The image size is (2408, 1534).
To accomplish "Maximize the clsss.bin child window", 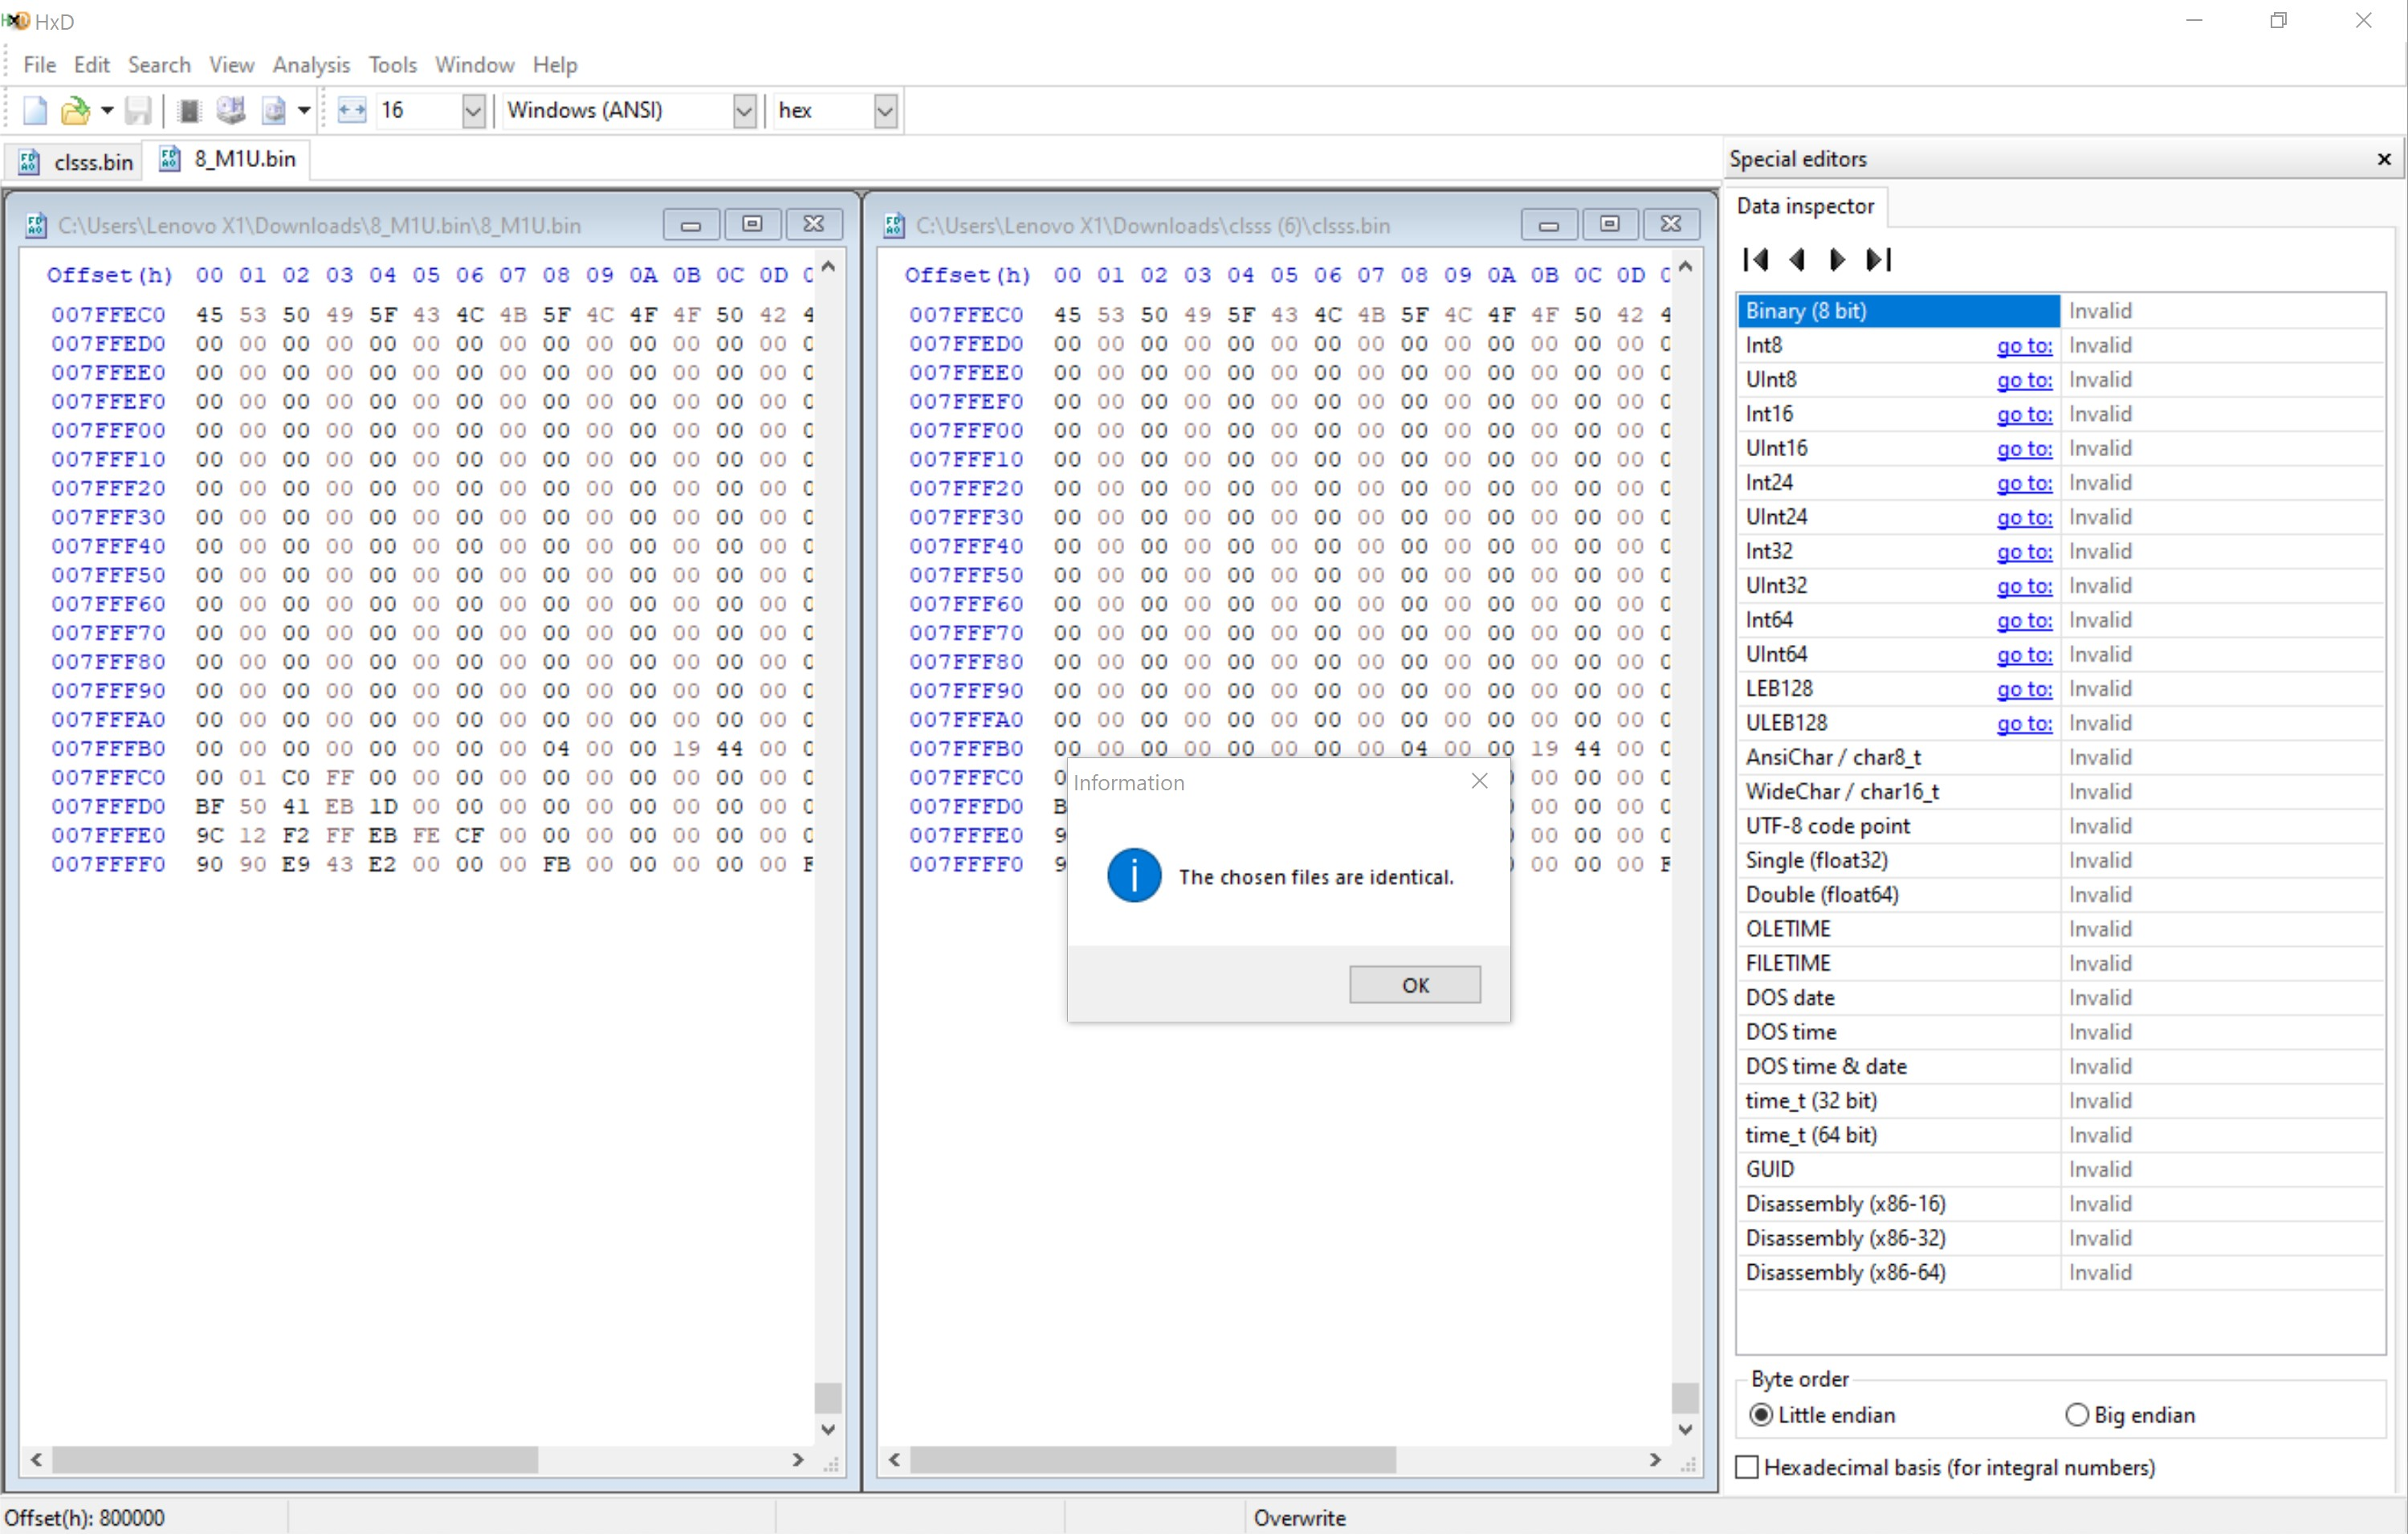I will [x=1610, y=224].
